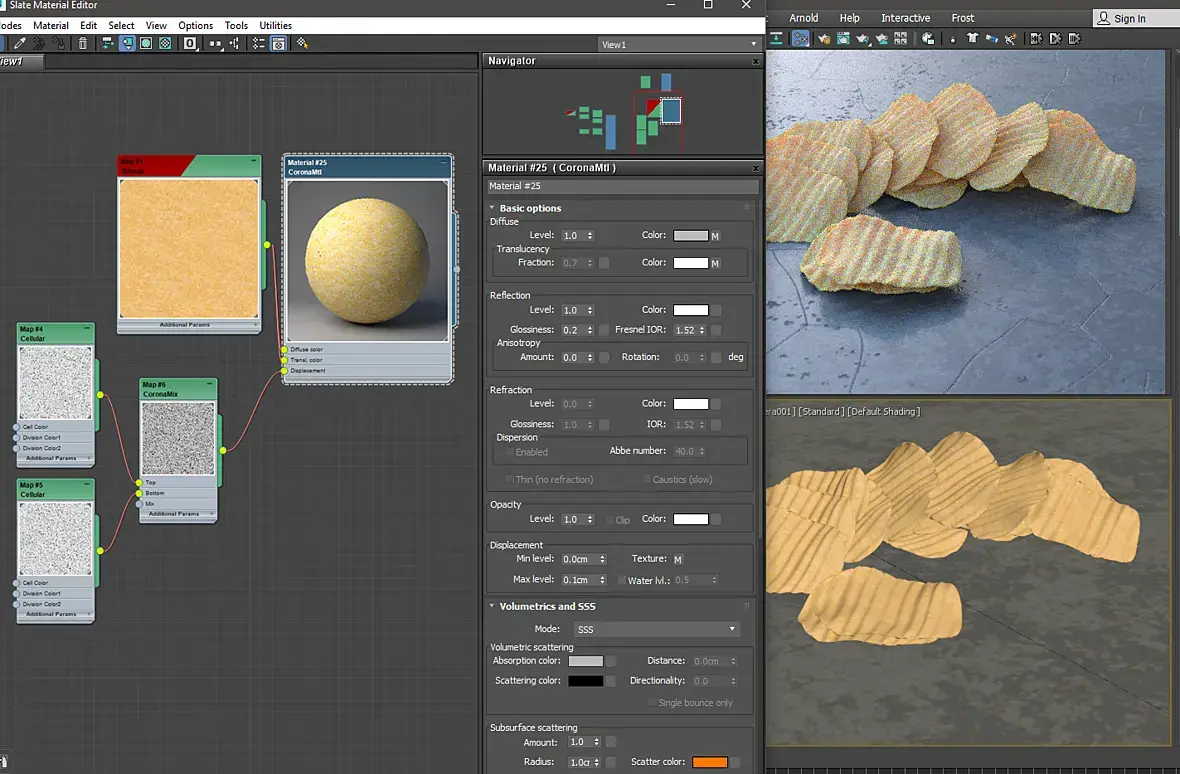Toggle Slate Material Editor icon in main toolbar

(x=801, y=38)
